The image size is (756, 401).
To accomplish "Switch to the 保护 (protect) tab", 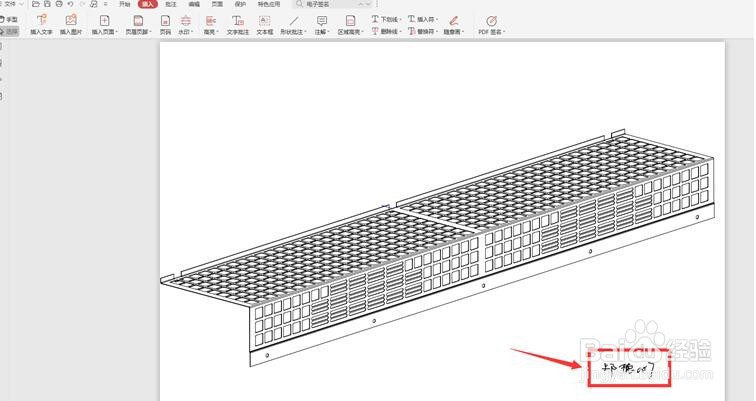I will pos(240,4).
